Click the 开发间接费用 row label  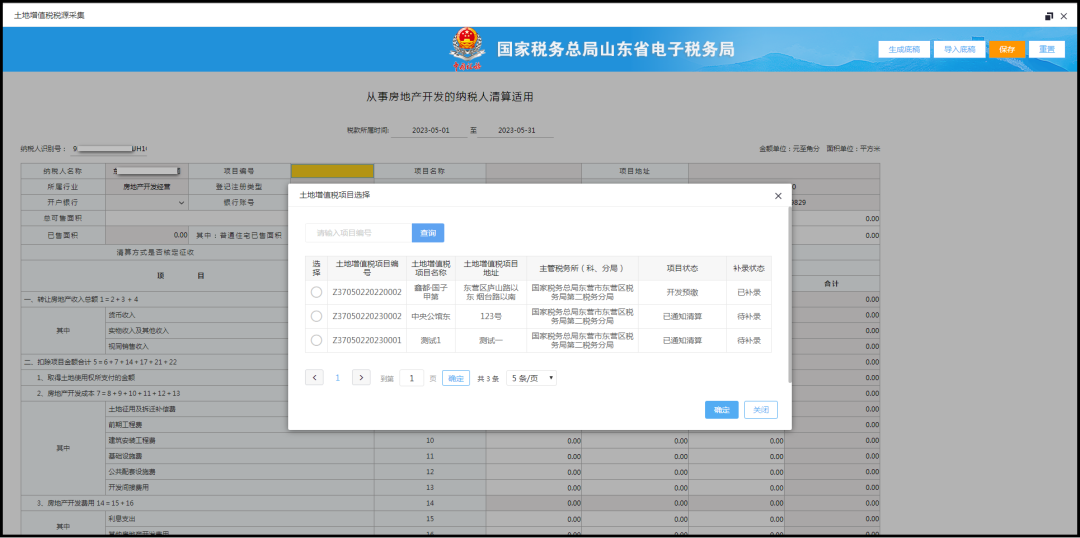click(128, 487)
